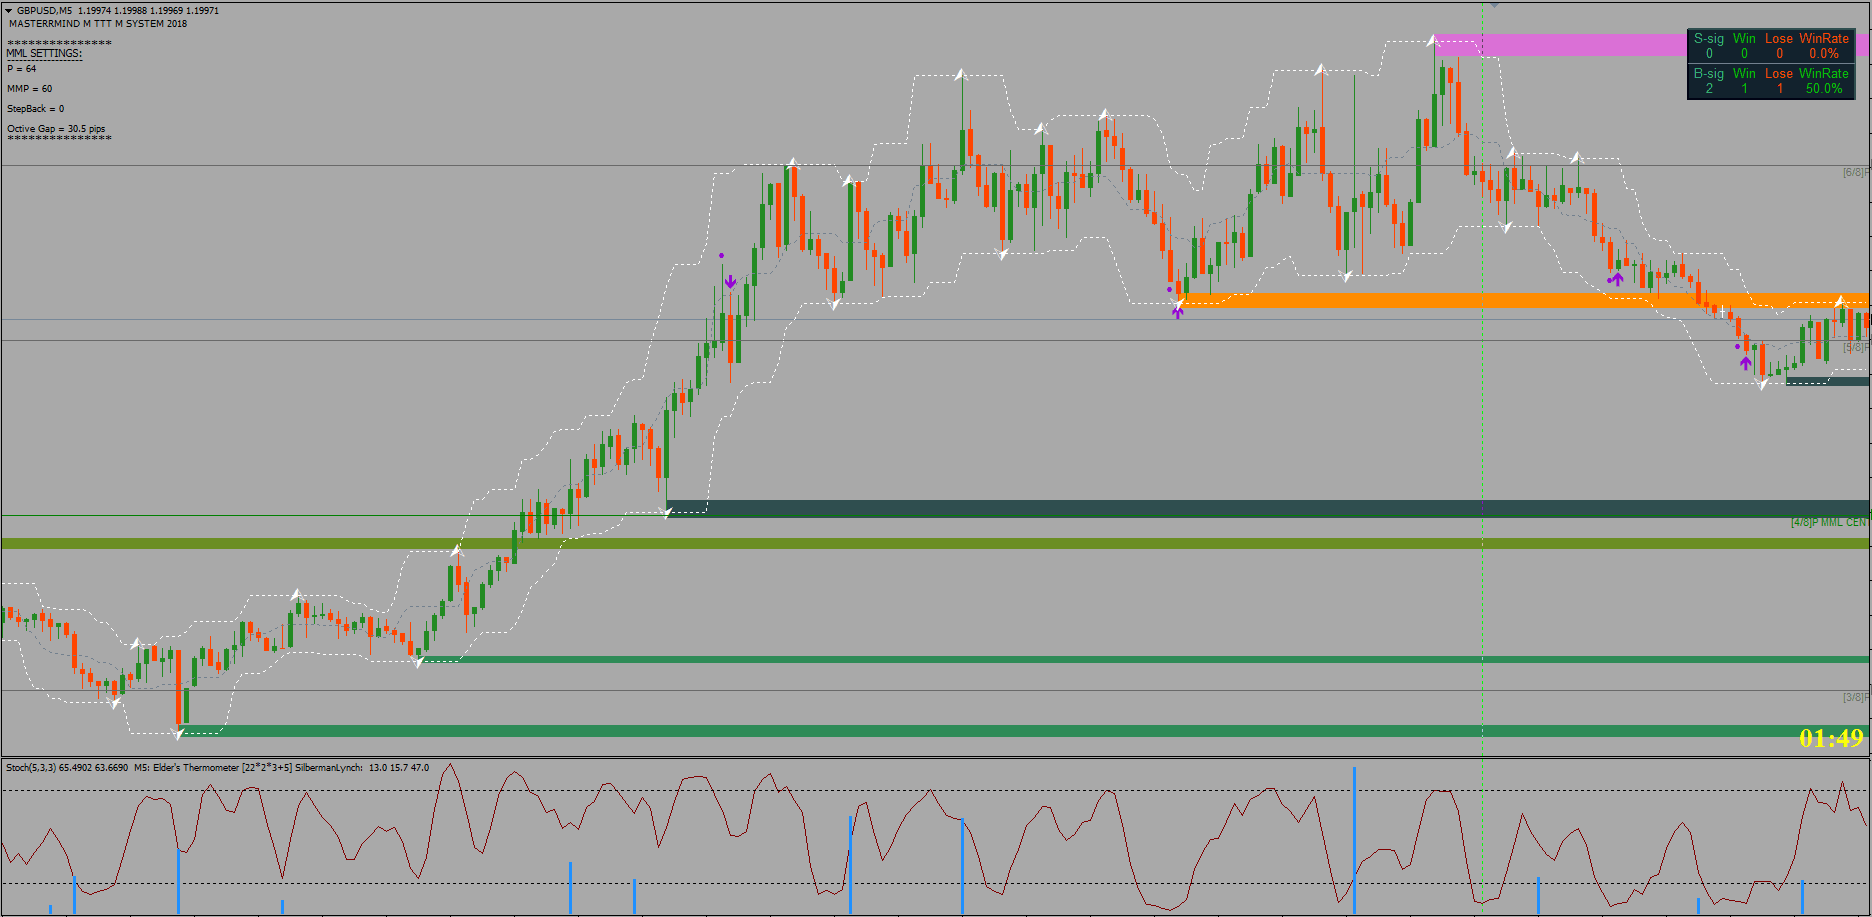
Task: Click the SilbermanLynch indicator label
Action: click(x=330, y=768)
